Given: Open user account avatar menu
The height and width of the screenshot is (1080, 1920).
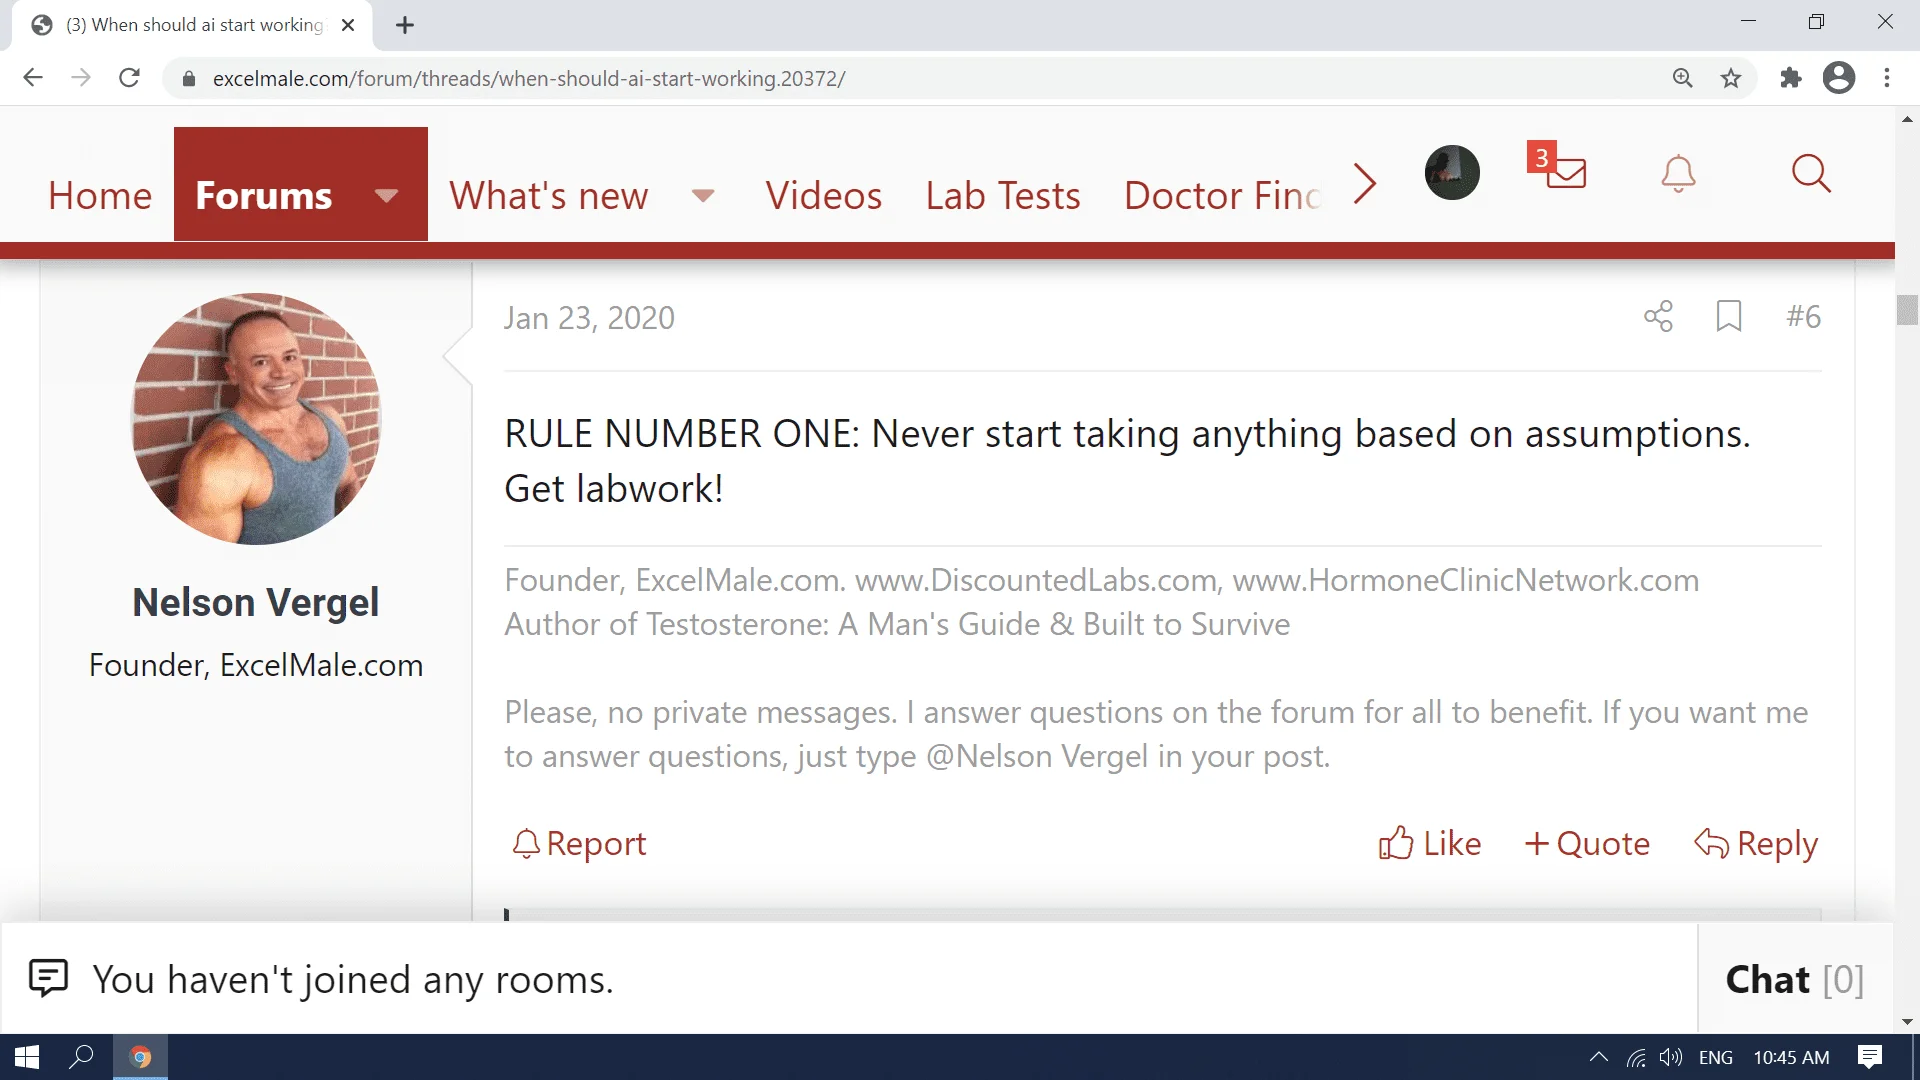Looking at the screenshot, I should click(x=1451, y=173).
